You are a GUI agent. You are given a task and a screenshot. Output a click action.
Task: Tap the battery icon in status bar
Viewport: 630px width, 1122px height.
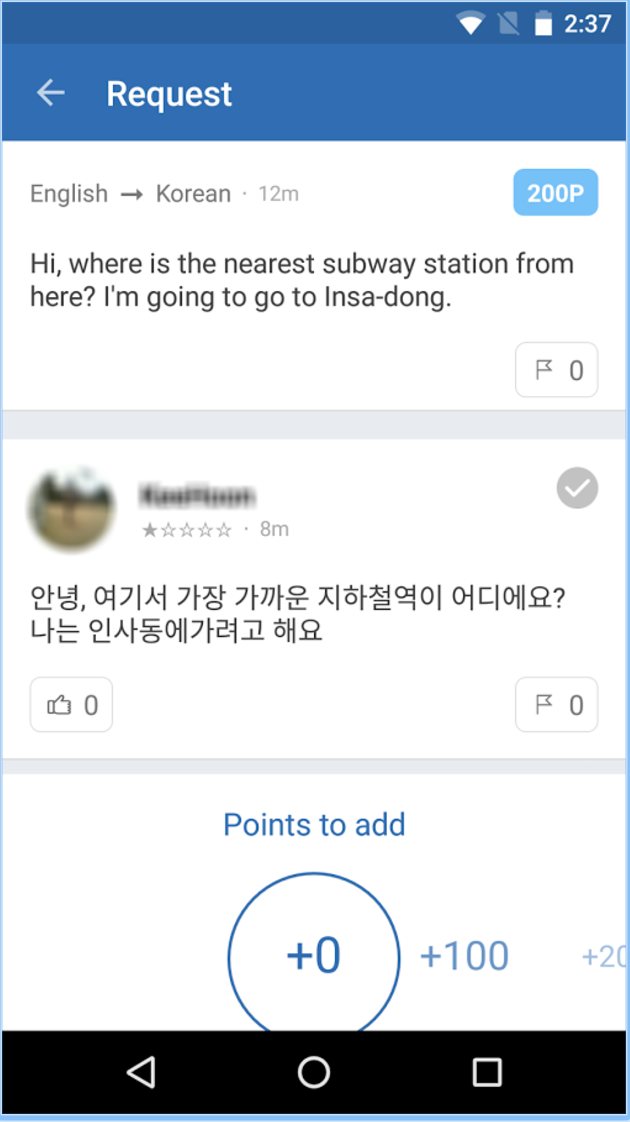542,23
